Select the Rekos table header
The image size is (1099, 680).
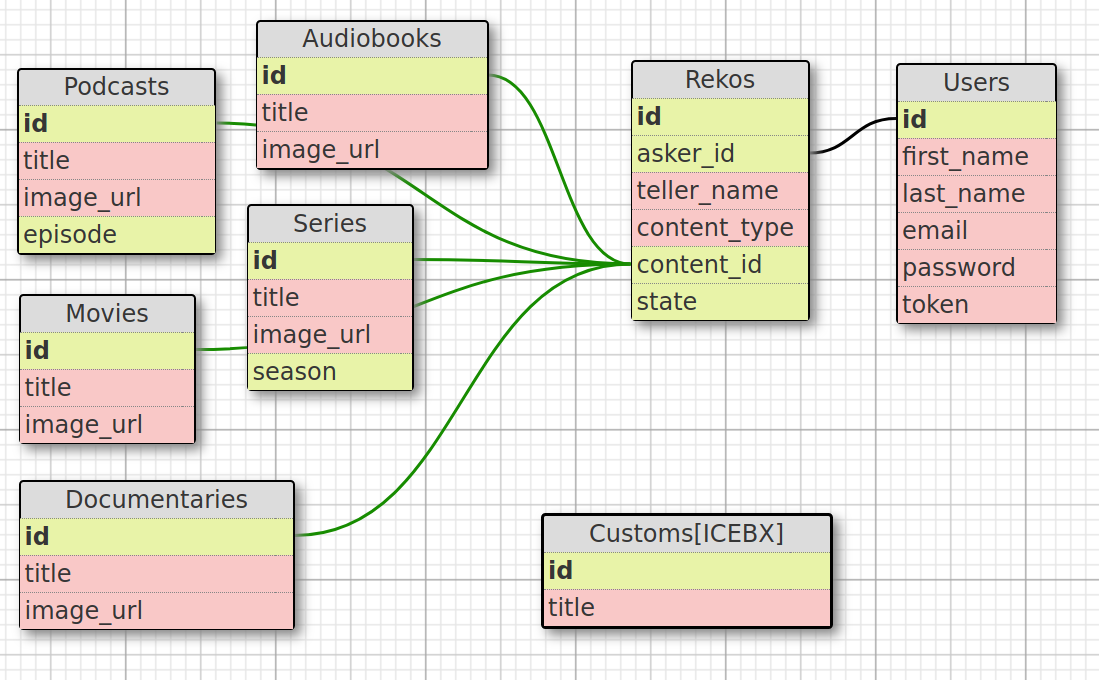coord(721,80)
